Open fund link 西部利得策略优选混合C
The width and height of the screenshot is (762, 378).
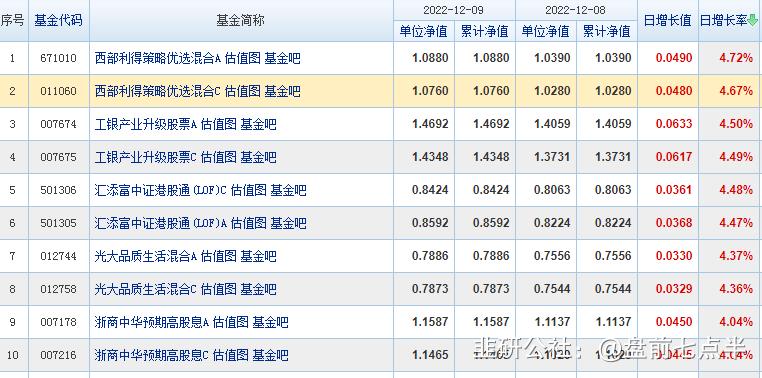(x=158, y=91)
